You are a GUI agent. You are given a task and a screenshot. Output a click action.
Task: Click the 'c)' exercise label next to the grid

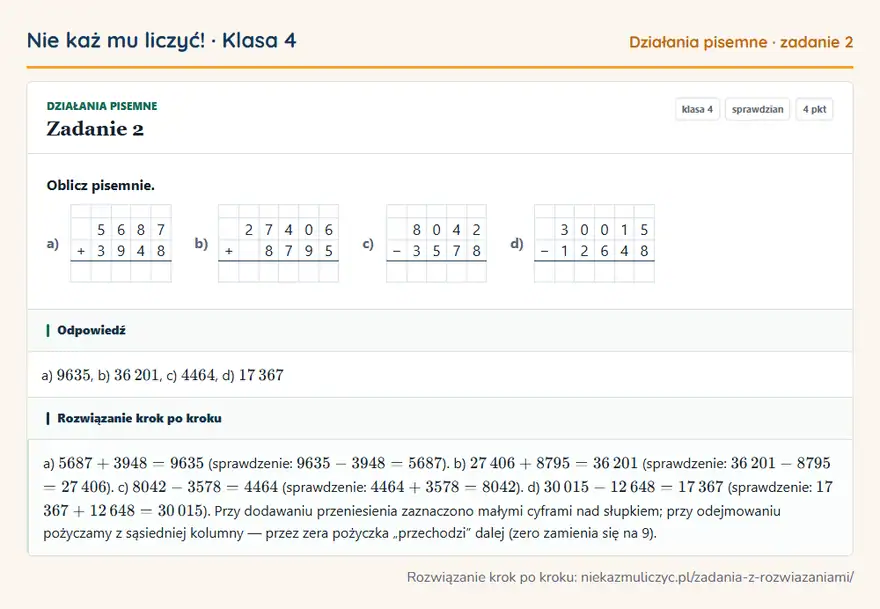368,244
